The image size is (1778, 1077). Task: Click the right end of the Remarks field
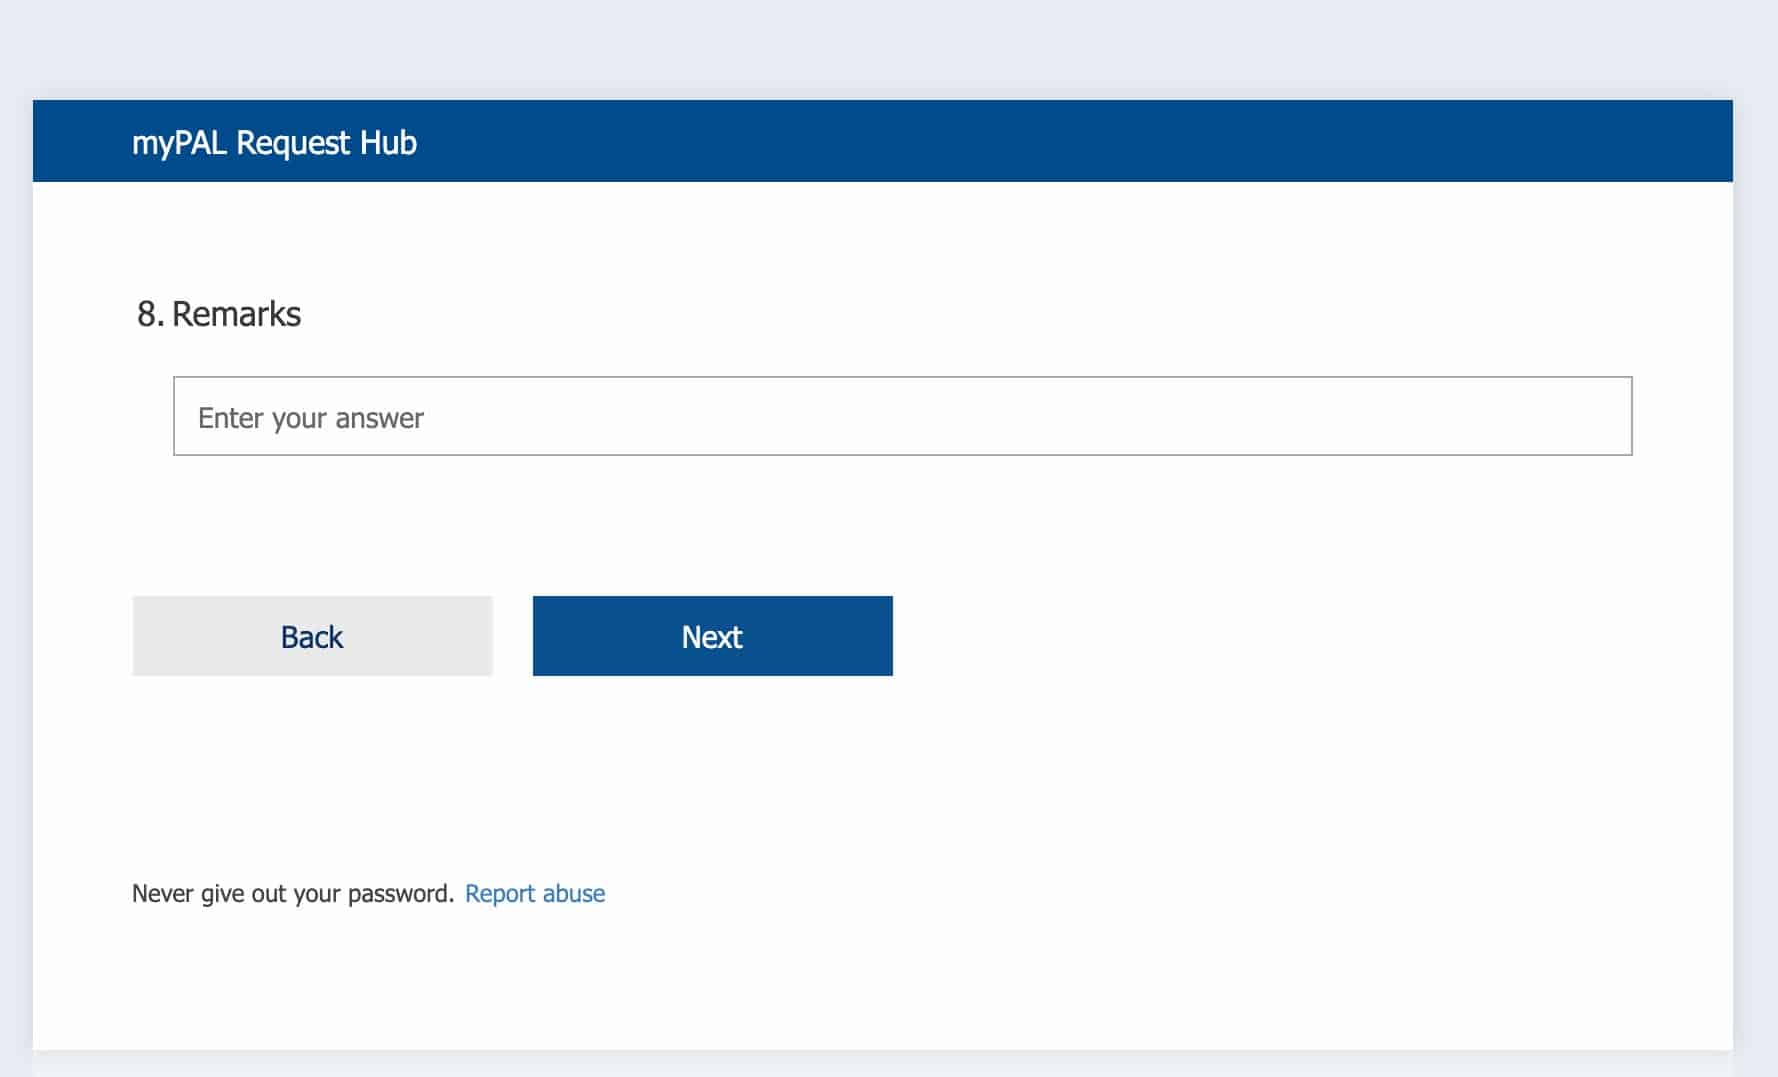(1600, 416)
